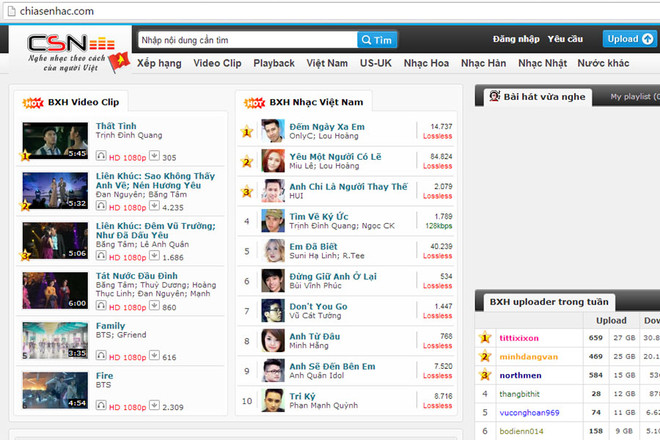660x440 pixels.
Task: Open the Nhạc Hàn navigation menu
Action: click(x=482, y=63)
